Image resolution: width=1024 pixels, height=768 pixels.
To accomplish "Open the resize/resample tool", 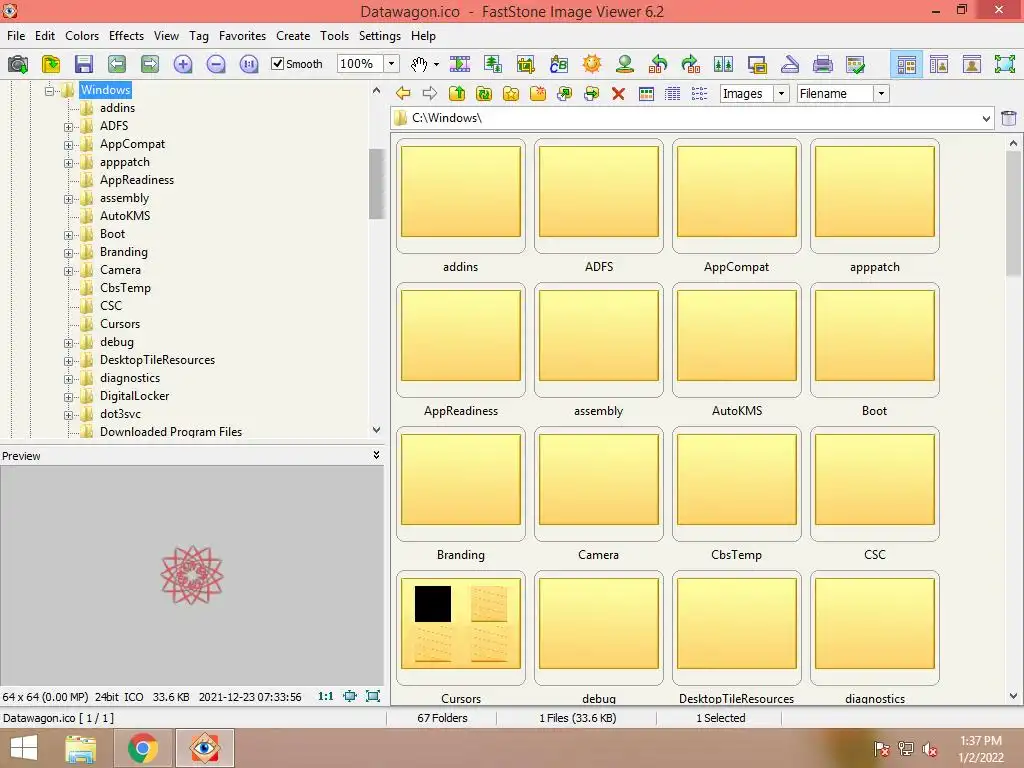I will pyautogui.click(x=493, y=64).
